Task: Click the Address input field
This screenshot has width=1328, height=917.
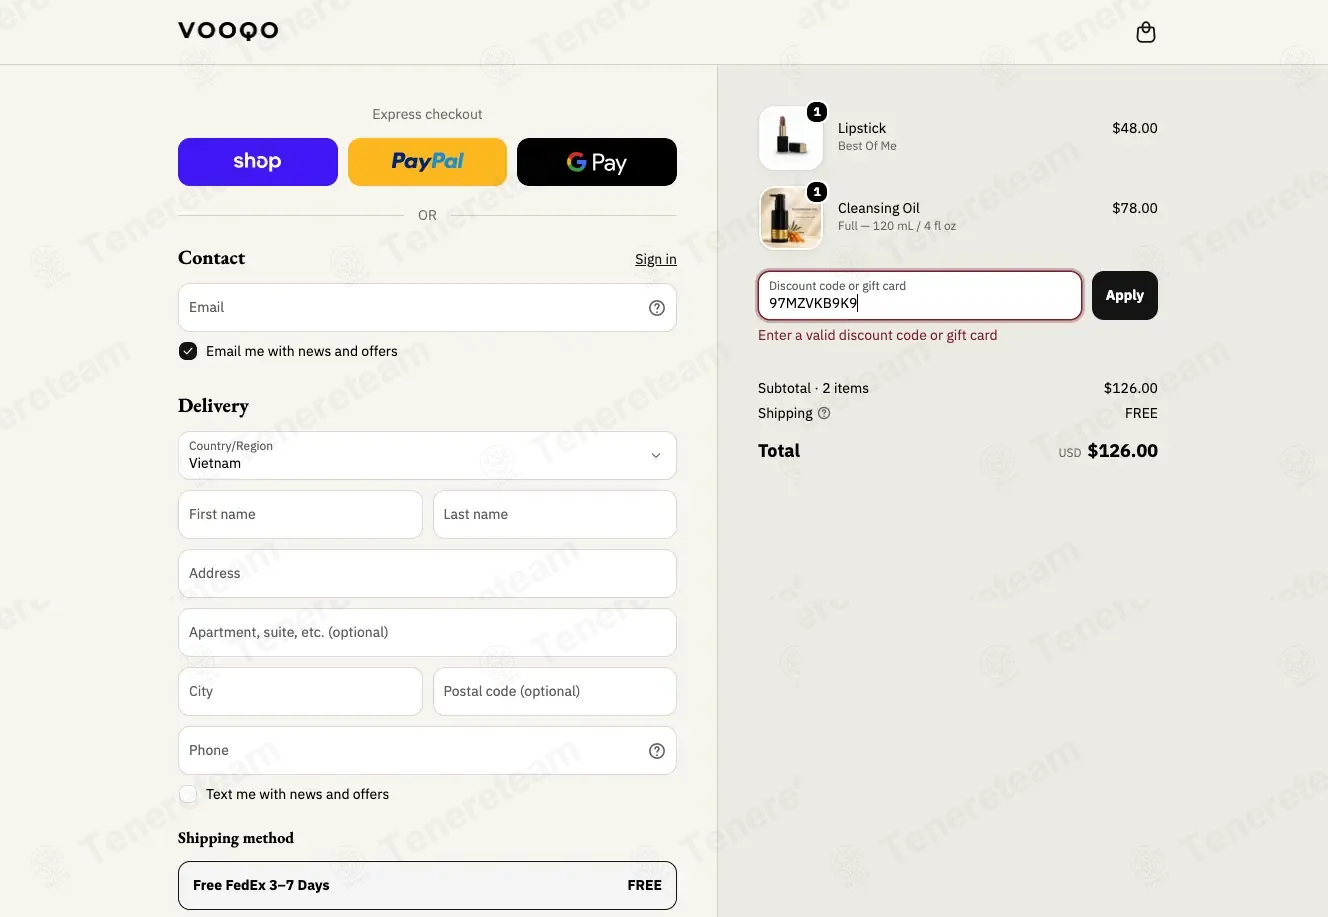Action: pyautogui.click(x=427, y=573)
